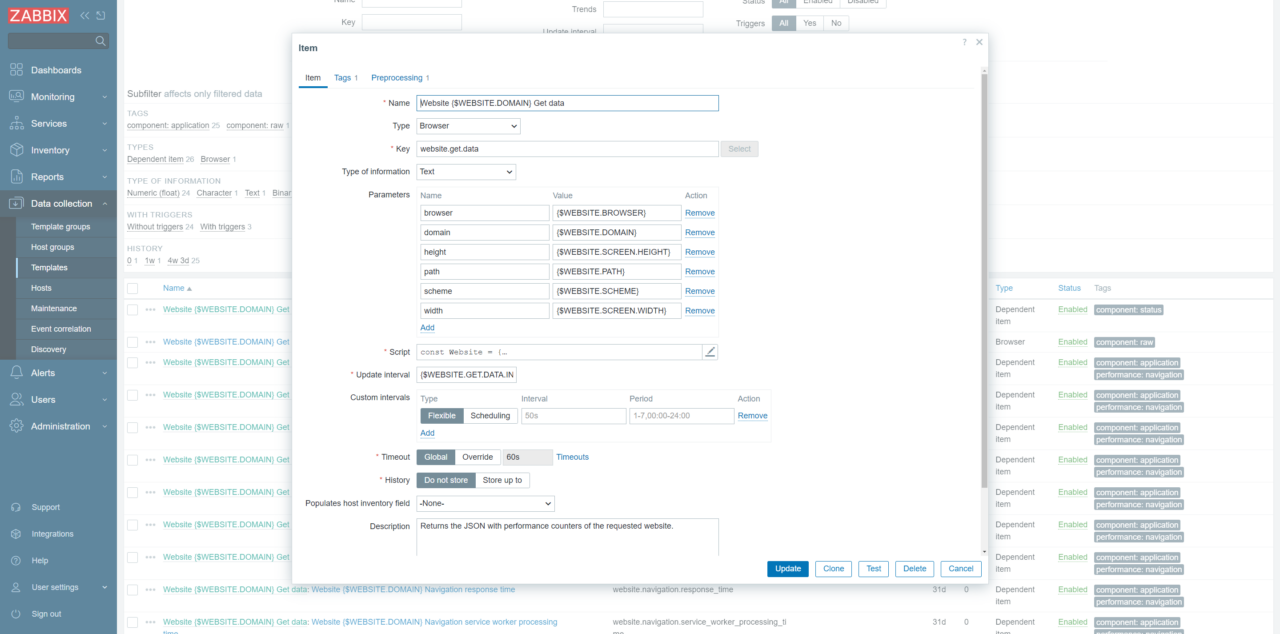Click the Update button to save the item

pos(788,568)
